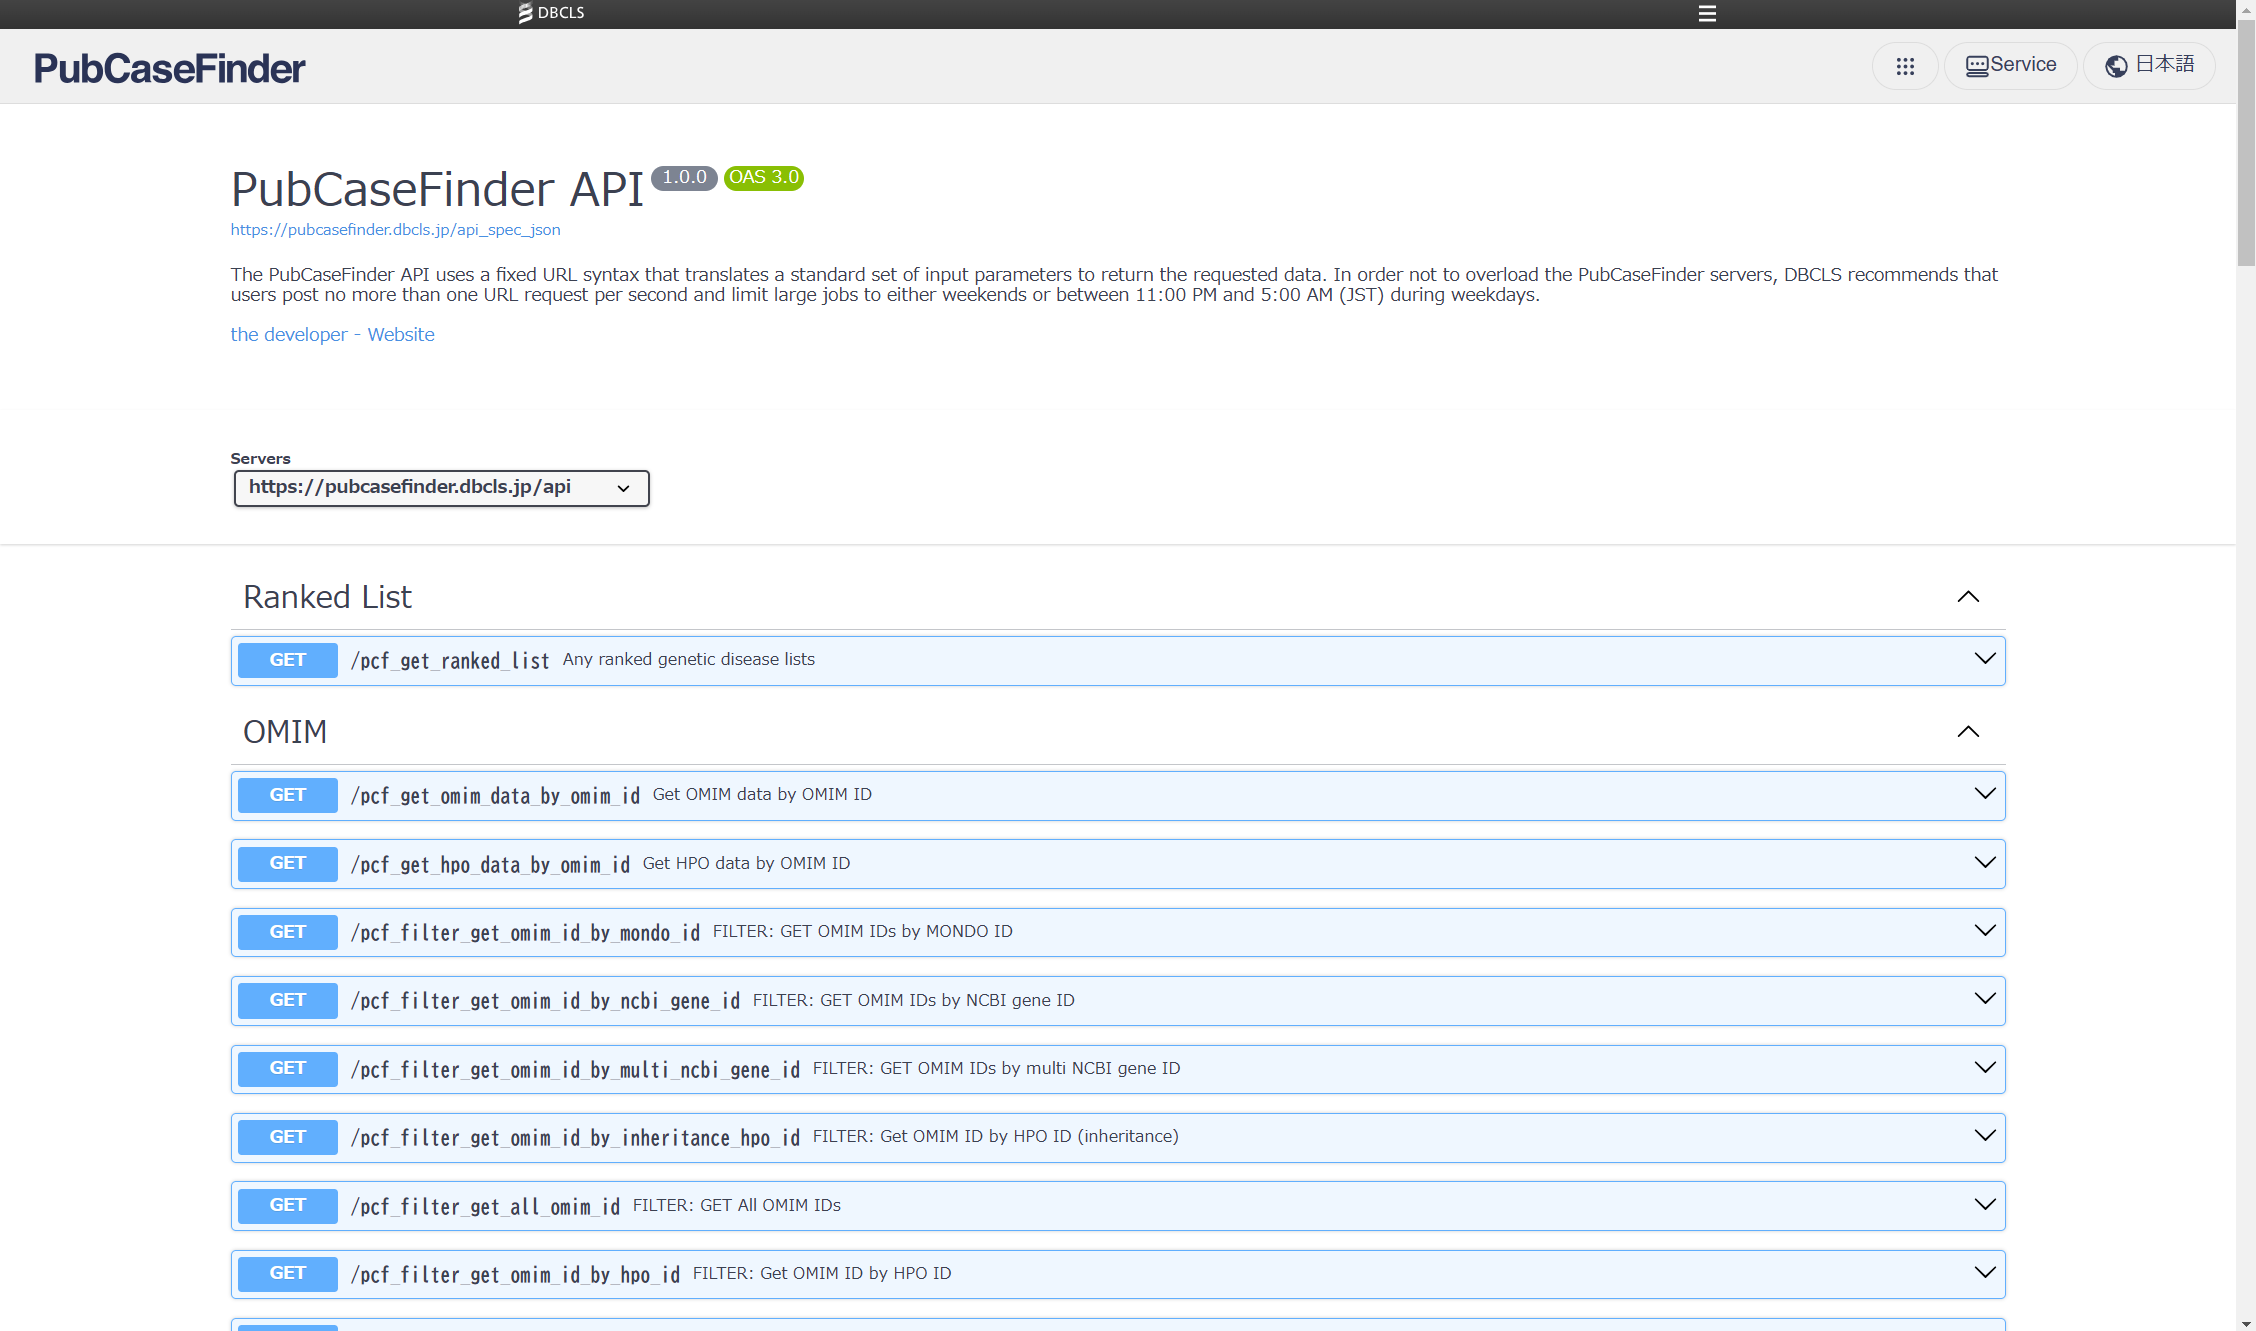Click GET badge for /pcf_filter_get_omim_id_by_inheritance_hpo_id
This screenshot has width=2256, height=1331.
point(288,1137)
